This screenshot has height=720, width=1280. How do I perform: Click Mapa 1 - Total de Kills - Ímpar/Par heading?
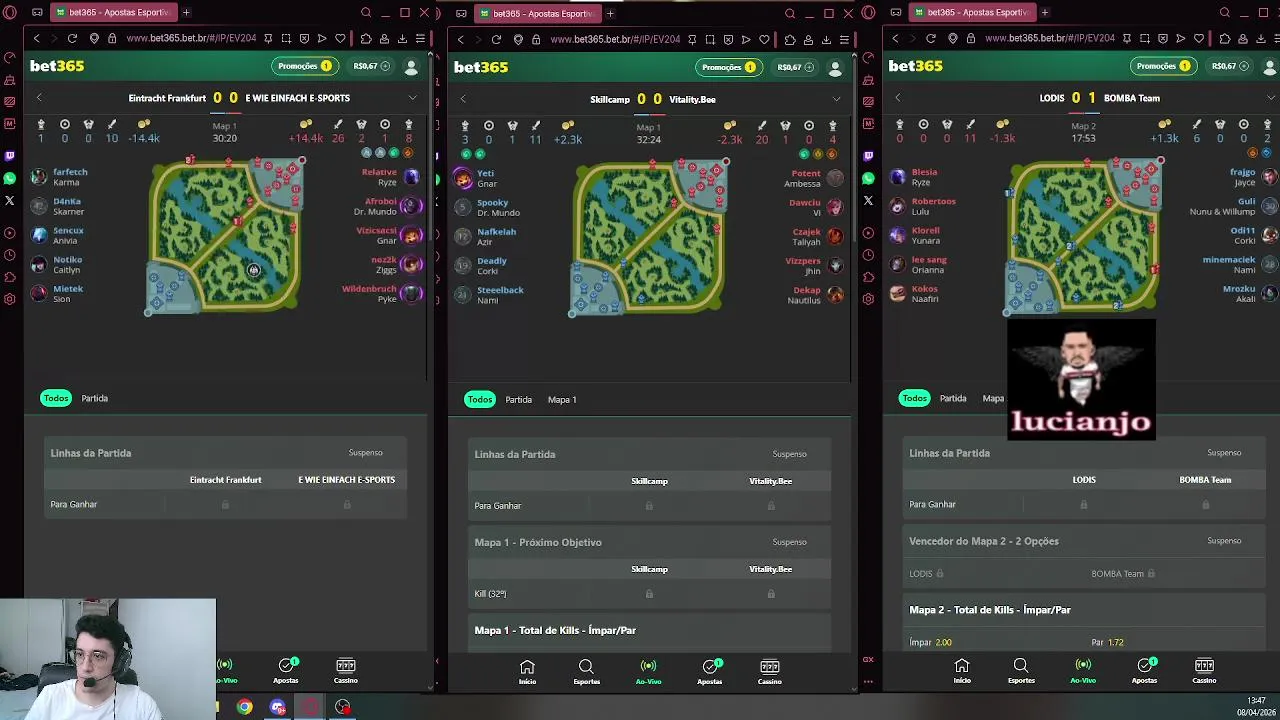(555, 630)
